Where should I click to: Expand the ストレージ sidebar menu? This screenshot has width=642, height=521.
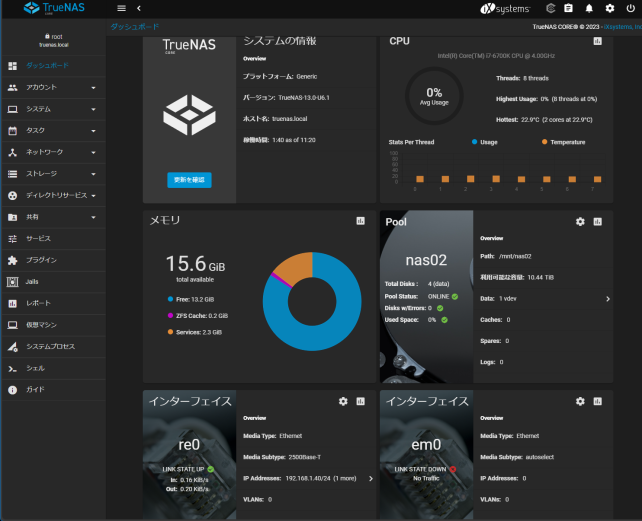53,174
